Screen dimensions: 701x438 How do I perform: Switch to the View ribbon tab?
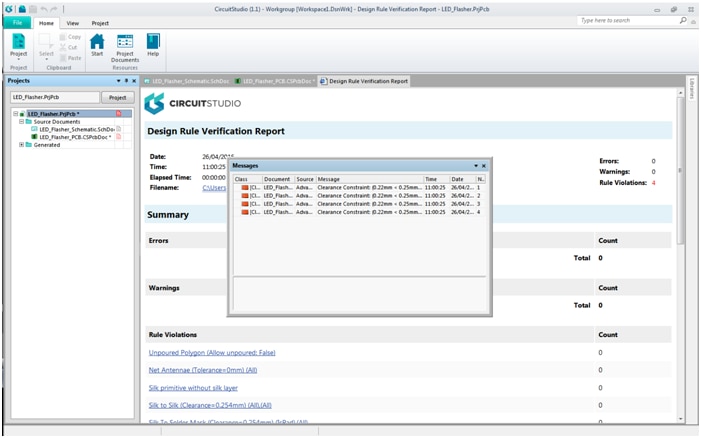[73, 22]
